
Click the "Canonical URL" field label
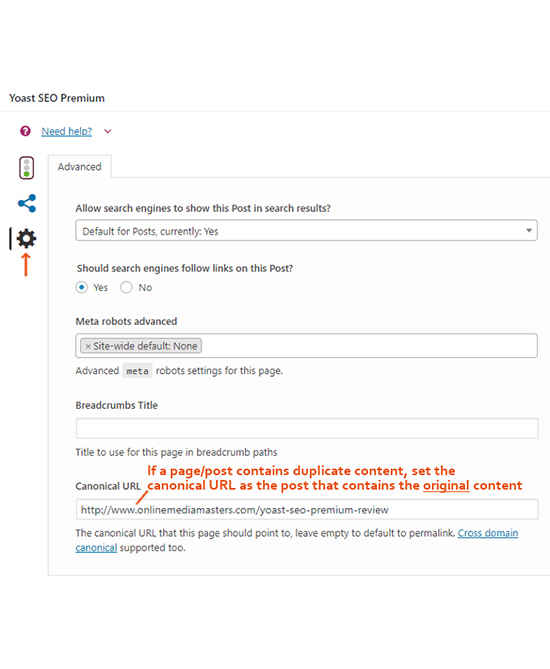(108, 486)
